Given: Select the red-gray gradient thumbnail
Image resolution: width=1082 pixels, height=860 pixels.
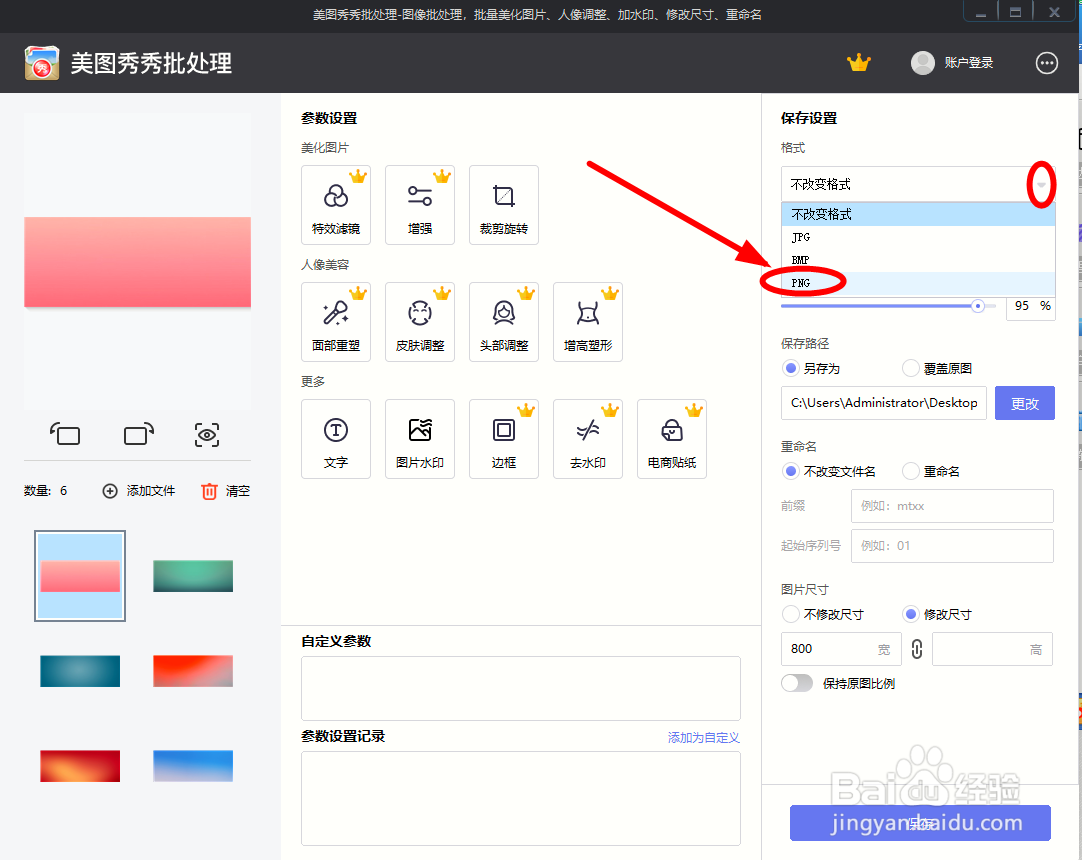Looking at the screenshot, I should [x=193, y=671].
